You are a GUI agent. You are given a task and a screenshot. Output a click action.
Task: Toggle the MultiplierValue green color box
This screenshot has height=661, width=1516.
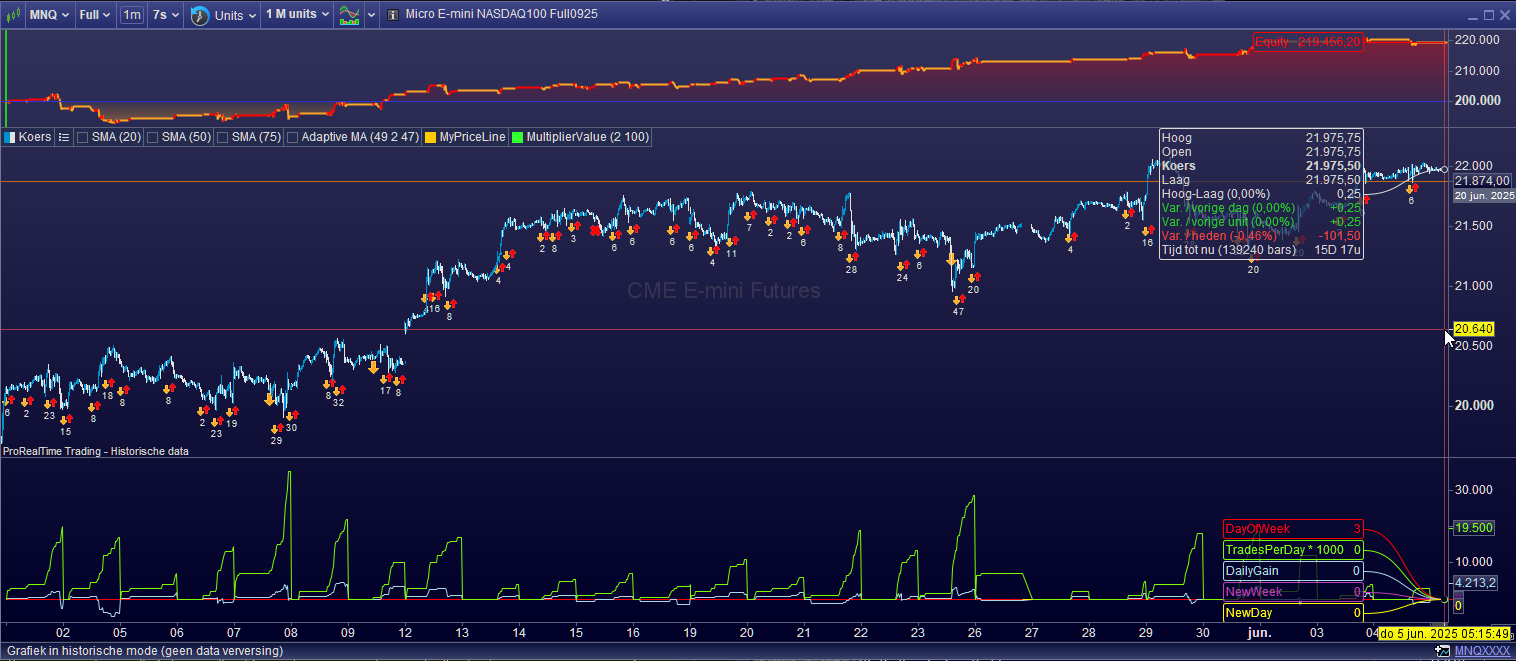518,137
